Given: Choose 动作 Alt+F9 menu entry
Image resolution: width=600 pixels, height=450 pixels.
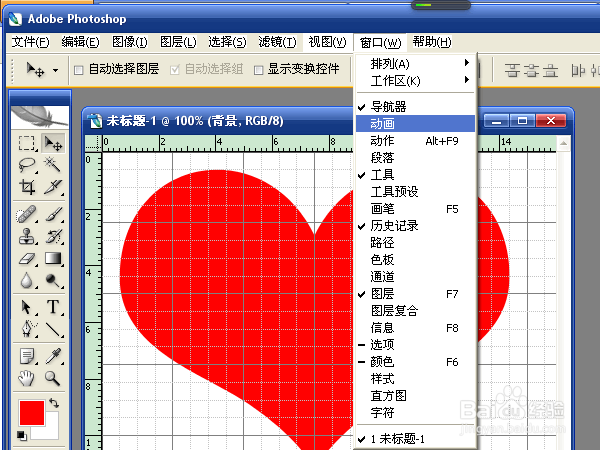Looking at the screenshot, I should 416,141.
